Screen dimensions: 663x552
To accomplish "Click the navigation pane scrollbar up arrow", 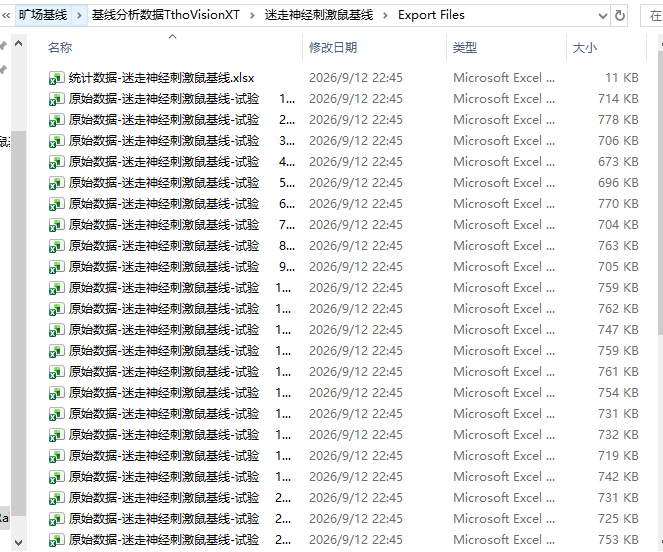I will (19, 43).
